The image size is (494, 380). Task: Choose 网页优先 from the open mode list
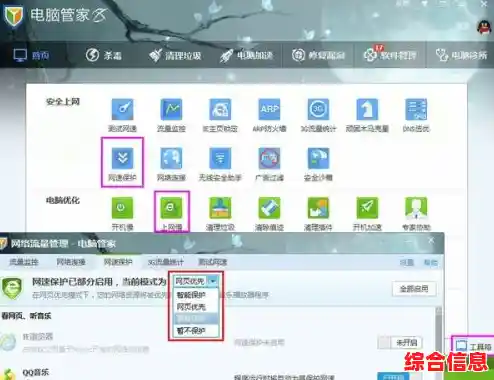191,307
